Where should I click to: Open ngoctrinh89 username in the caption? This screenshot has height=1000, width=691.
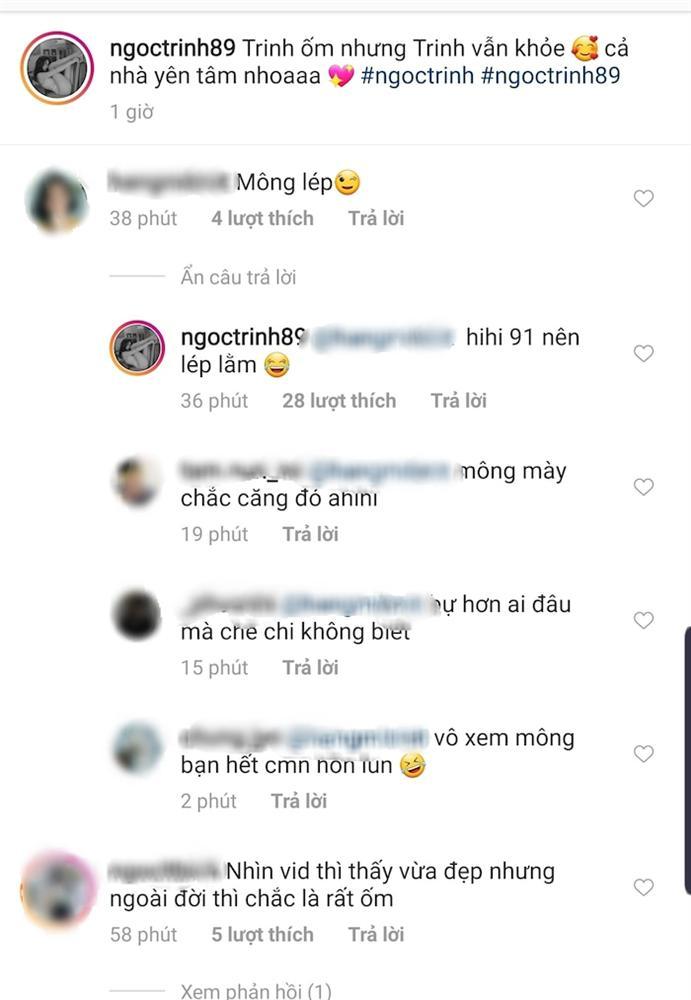point(172,48)
